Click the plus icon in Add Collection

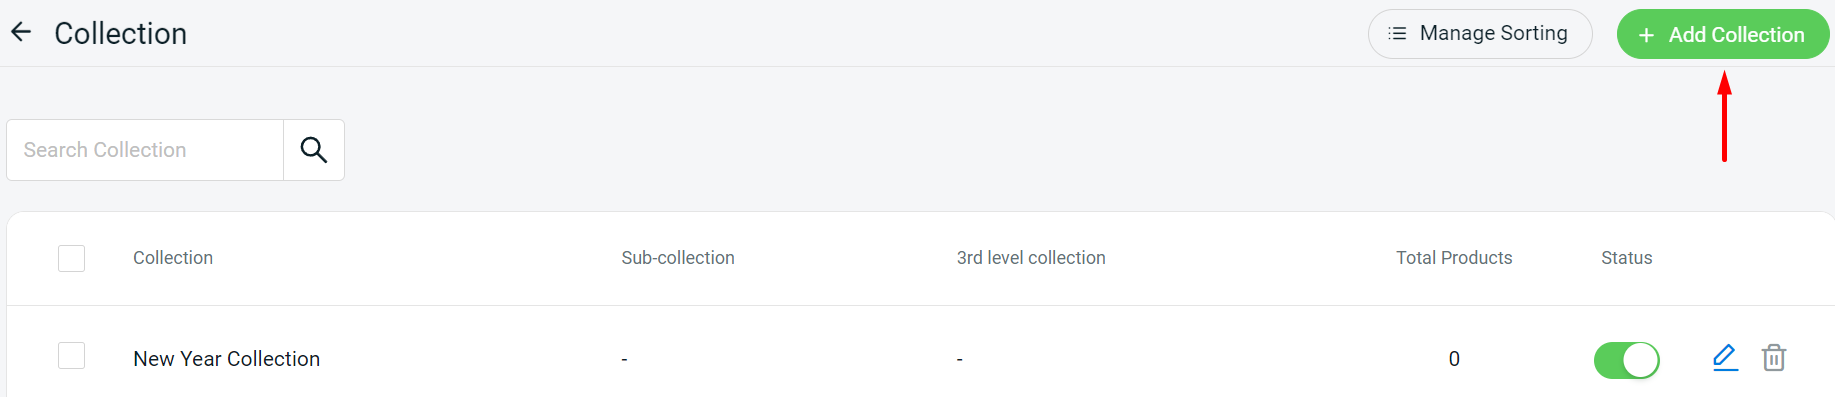point(1646,35)
